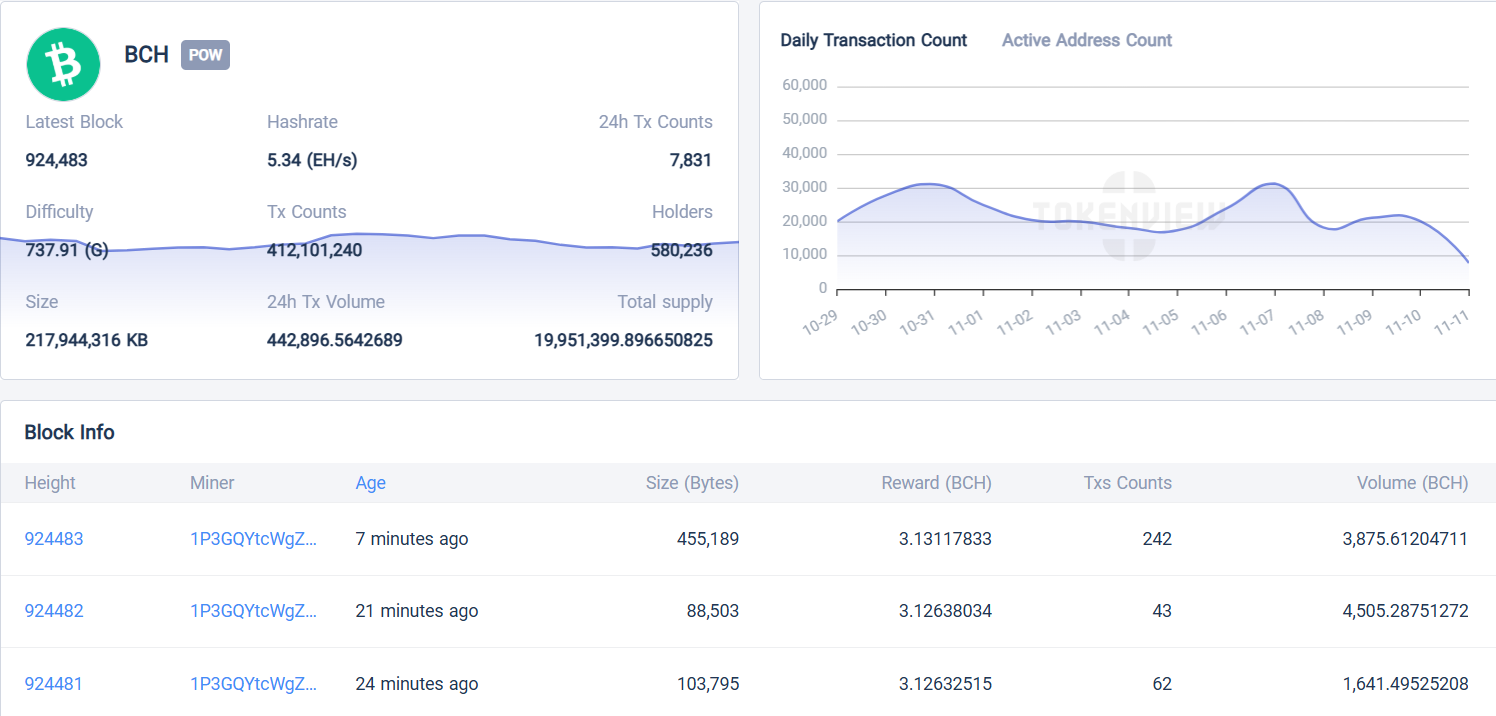Click the BCH coin logo icon
The width and height of the screenshot is (1496, 716).
[62, 64]
